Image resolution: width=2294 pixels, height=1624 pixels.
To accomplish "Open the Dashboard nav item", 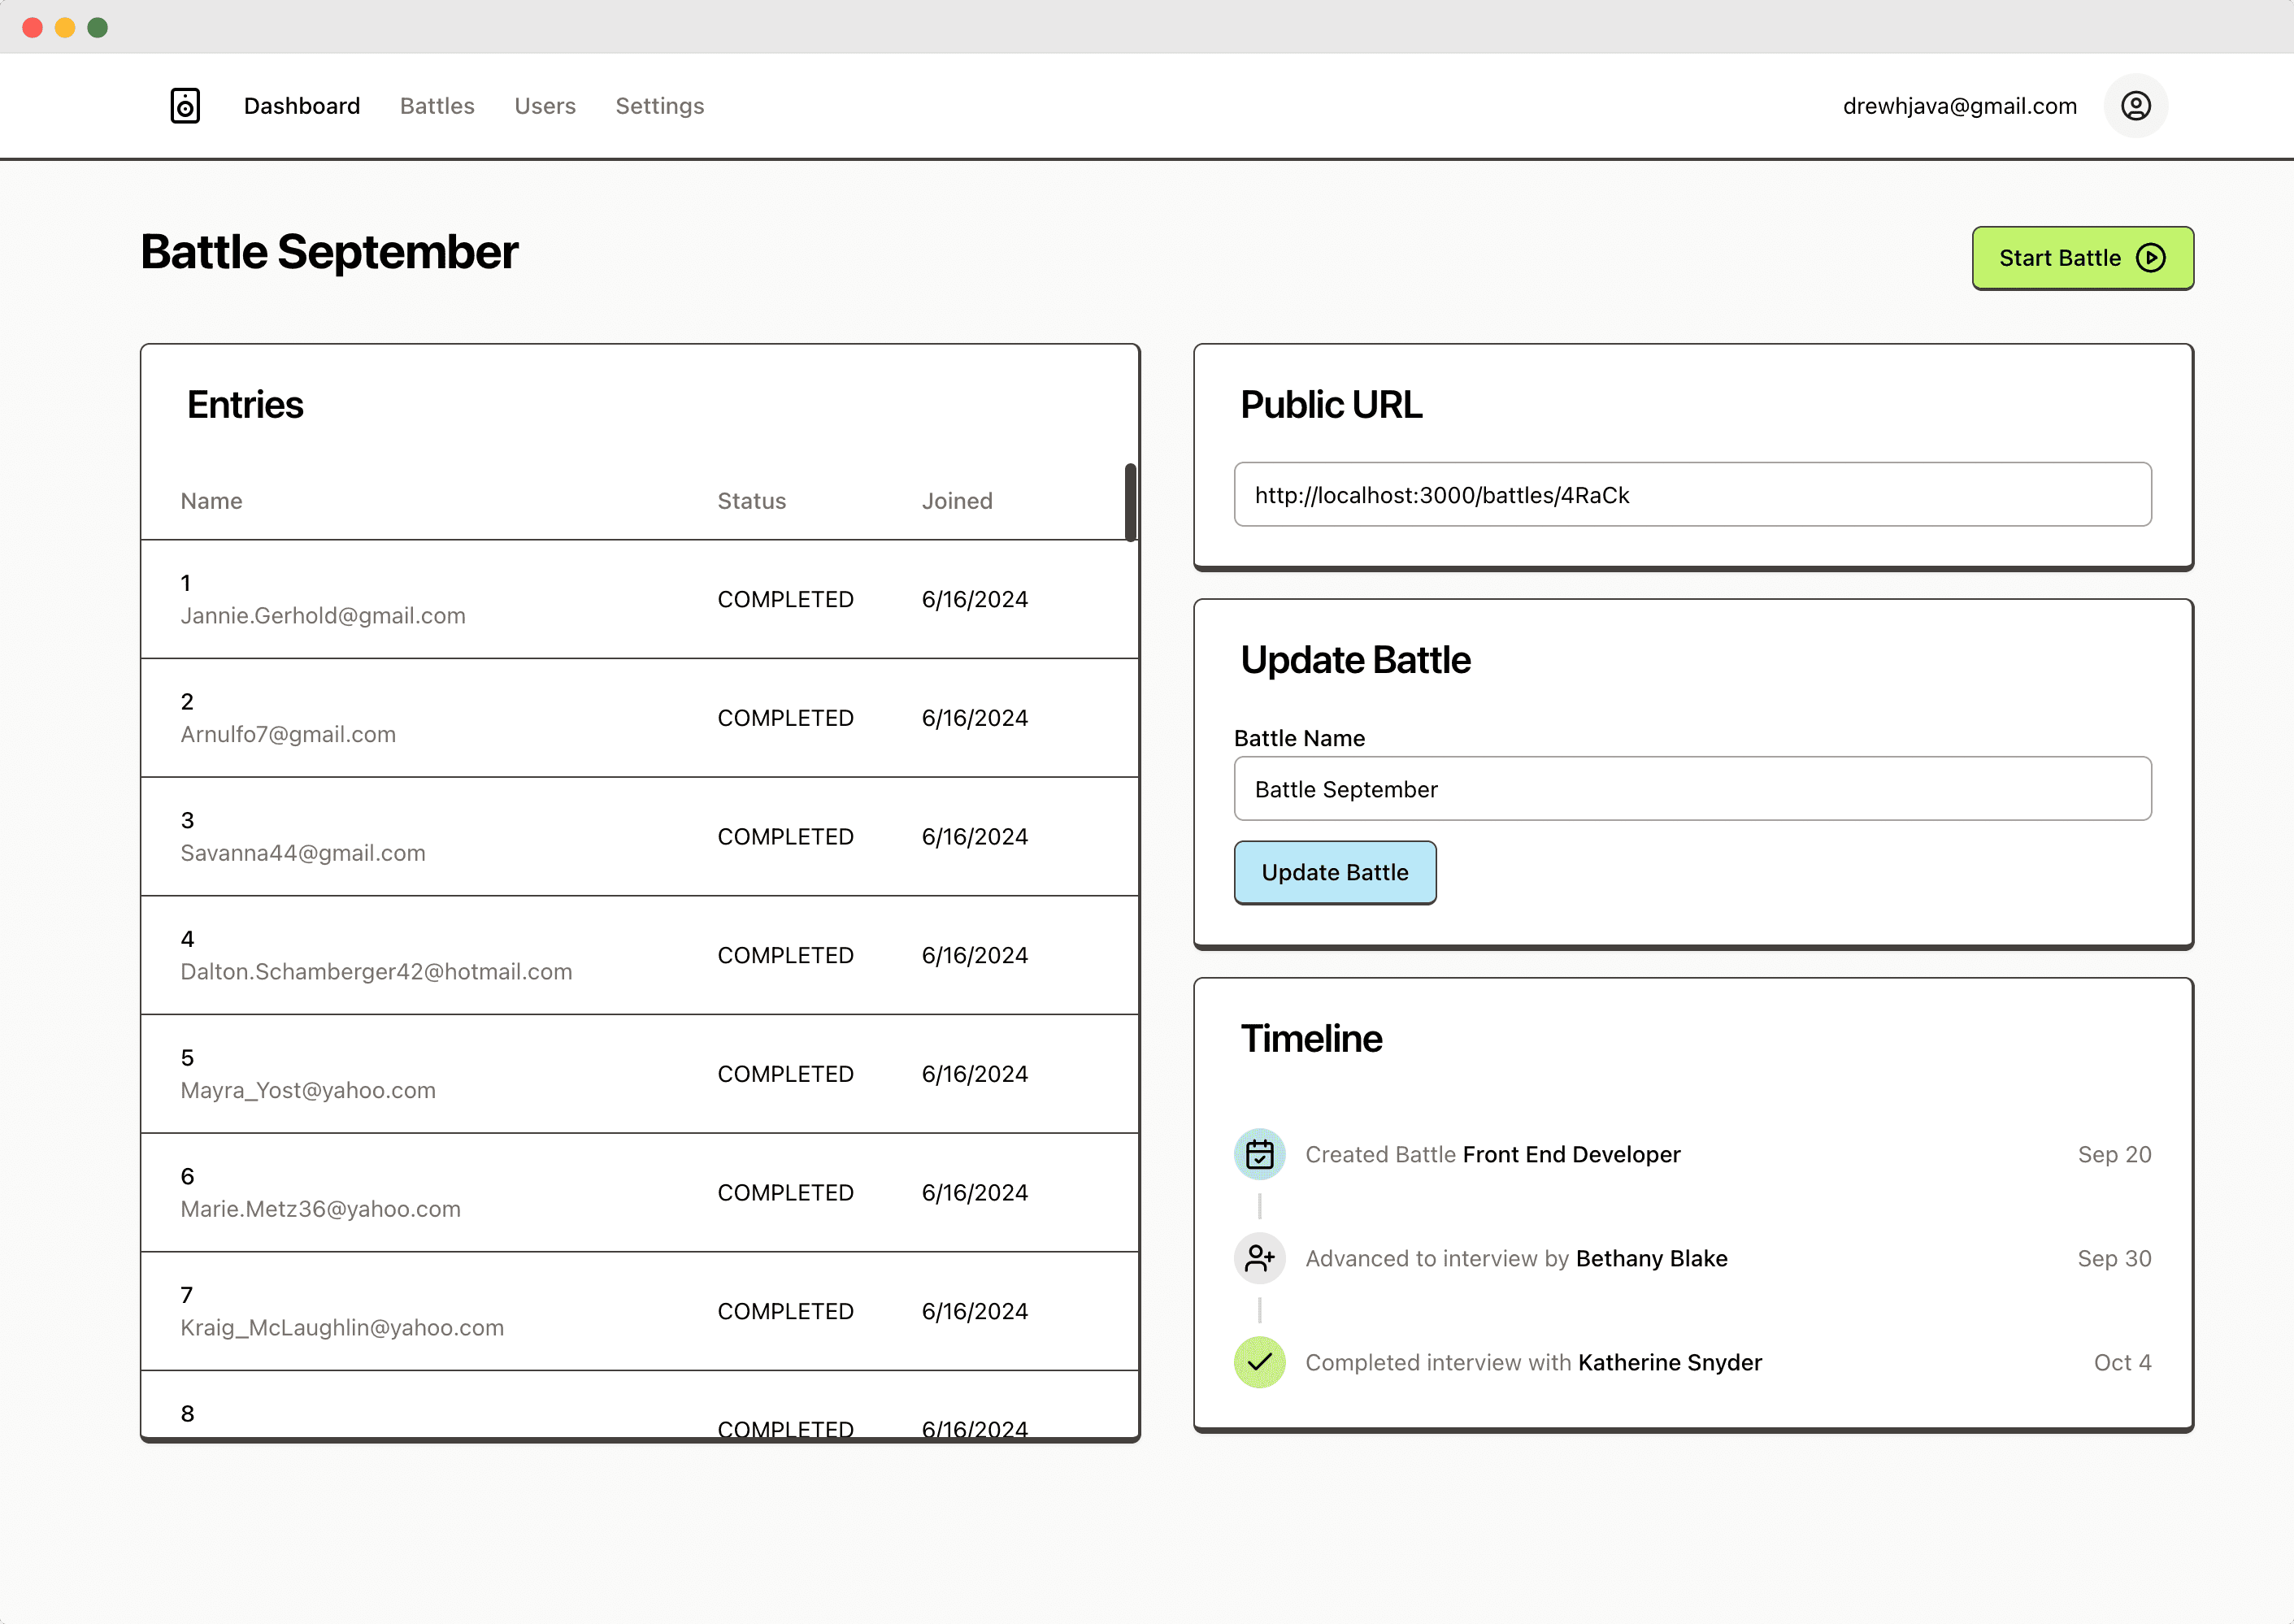I will point(302,106).
